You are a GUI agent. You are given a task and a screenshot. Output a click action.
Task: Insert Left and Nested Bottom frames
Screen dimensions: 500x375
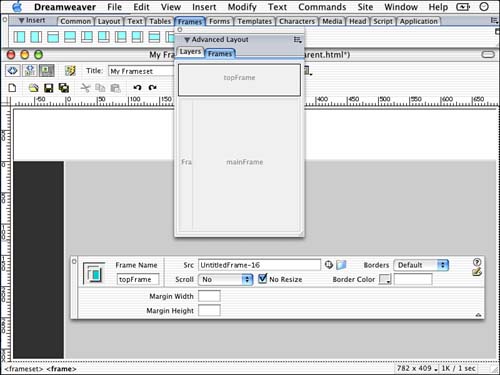(120, 37)
